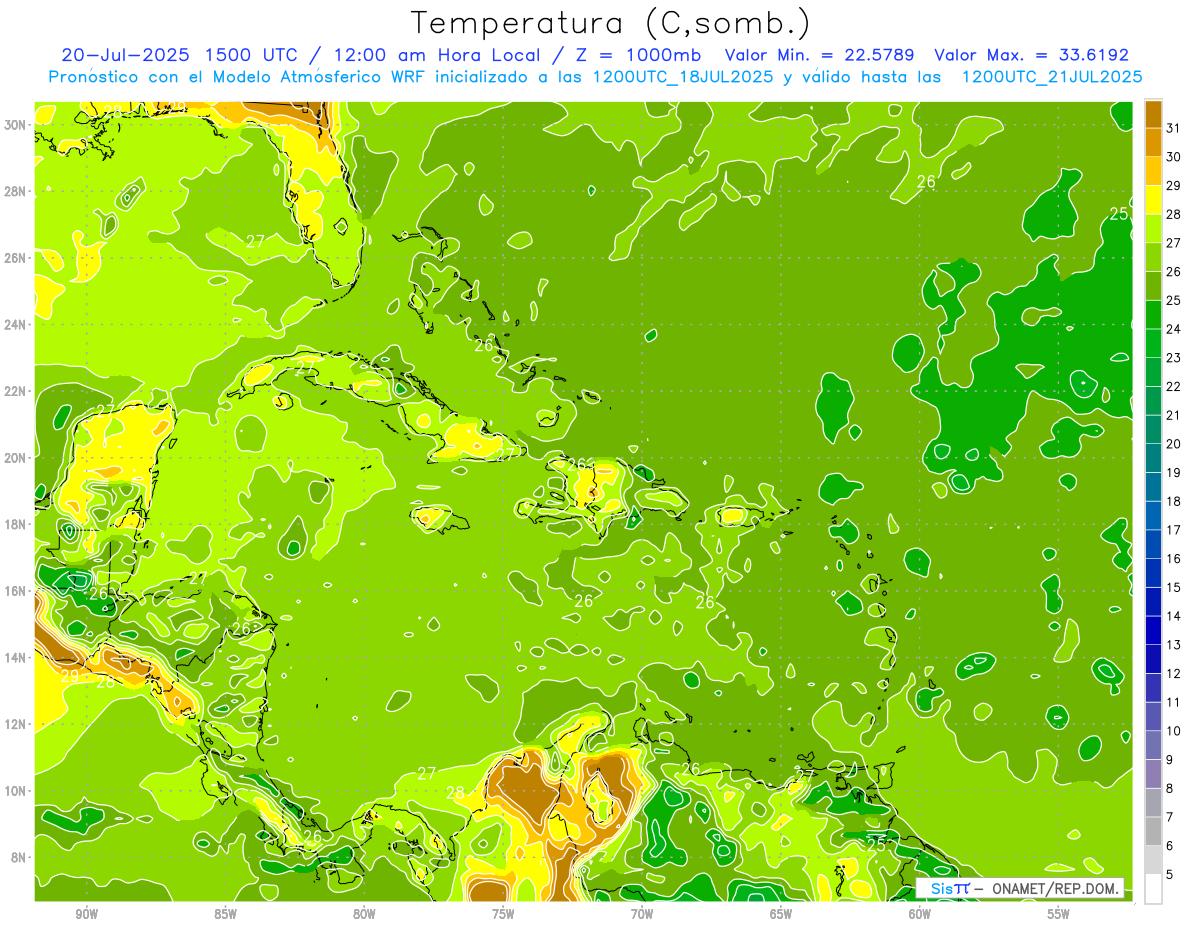Click legend scale value 10
The image size is (1200, 927).
(x=1174, y=731)
